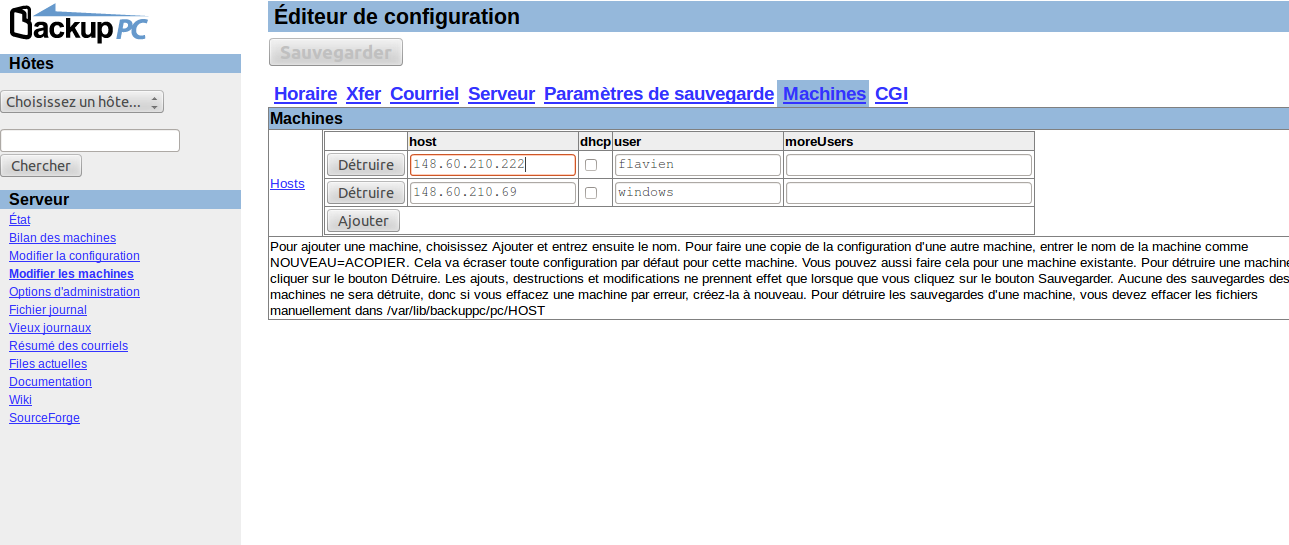This screenshot has width=1289, height=545.
Task: Click the user field containing windows
Action: [x=697, y=193]
